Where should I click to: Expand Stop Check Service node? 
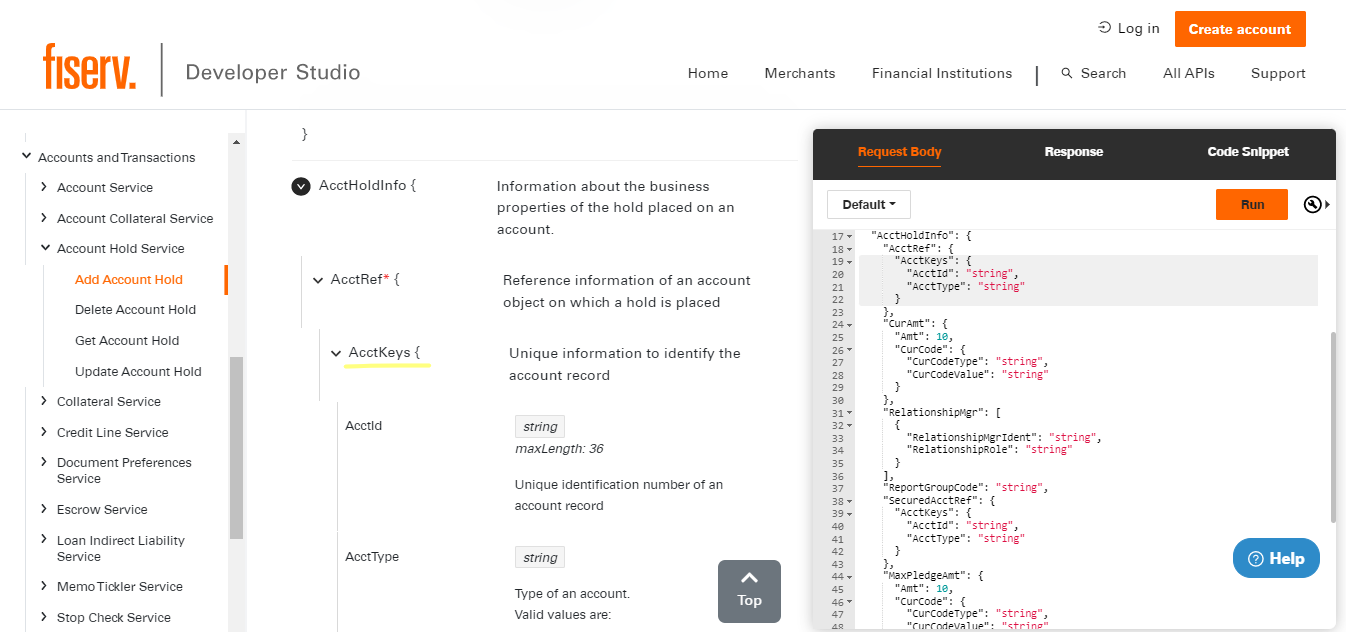click(44, 617)
